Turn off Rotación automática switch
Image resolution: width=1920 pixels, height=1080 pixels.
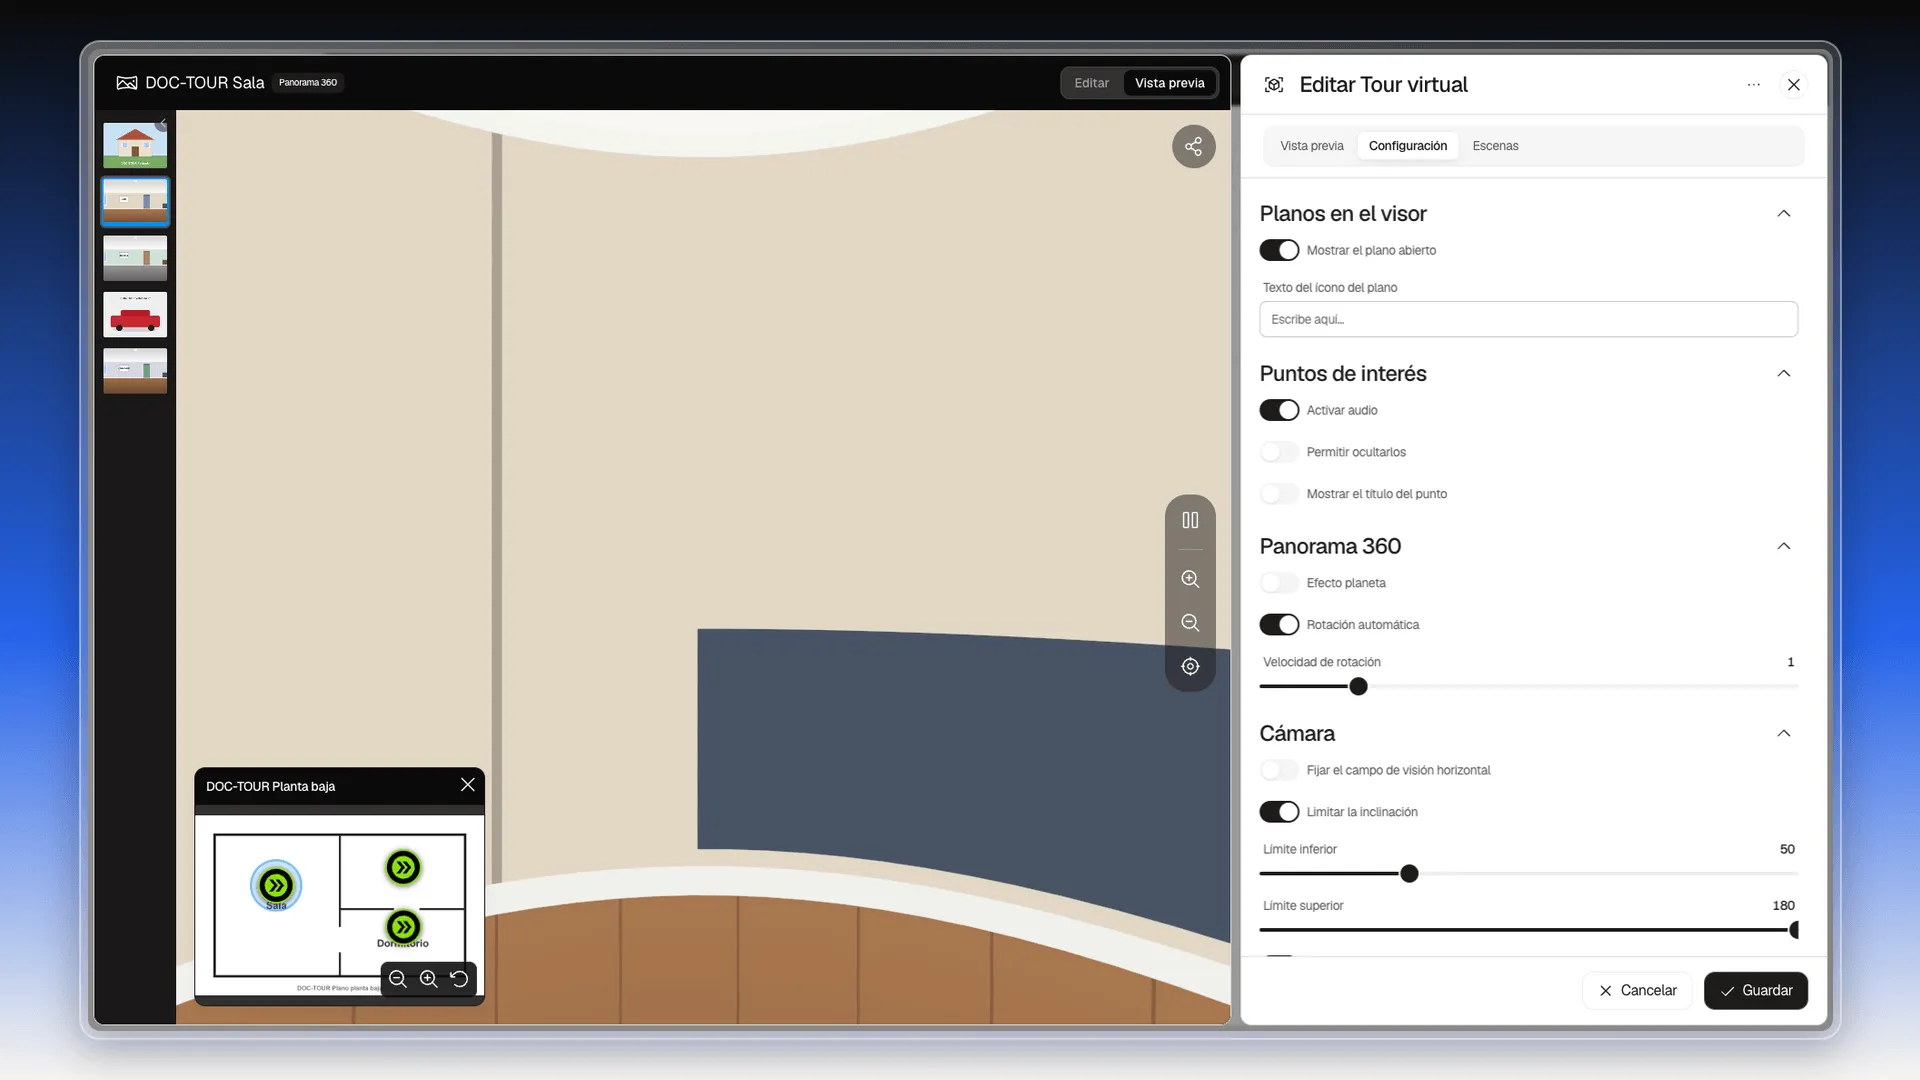1279,625
